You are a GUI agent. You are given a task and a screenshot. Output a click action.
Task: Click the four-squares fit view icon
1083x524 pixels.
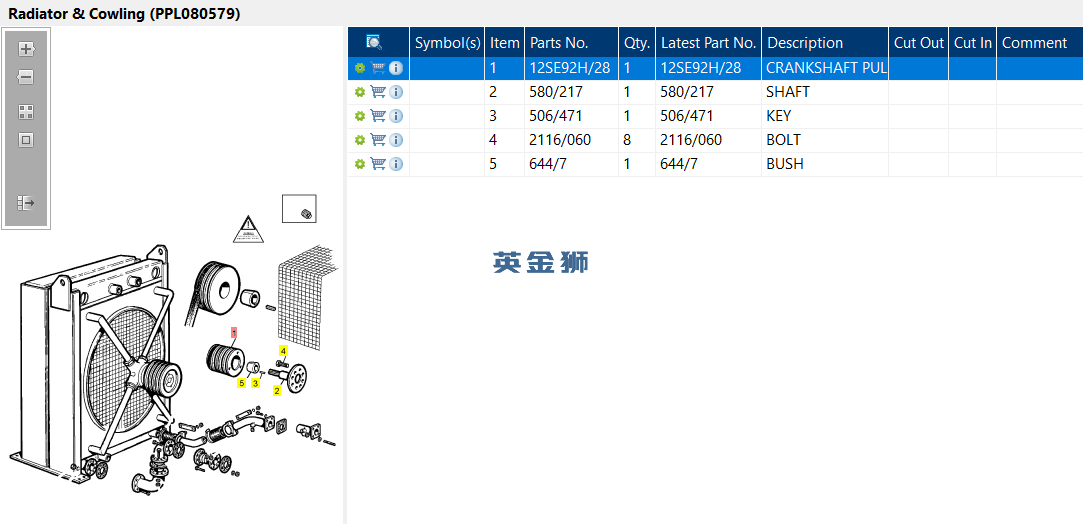[x=26, y=112]
